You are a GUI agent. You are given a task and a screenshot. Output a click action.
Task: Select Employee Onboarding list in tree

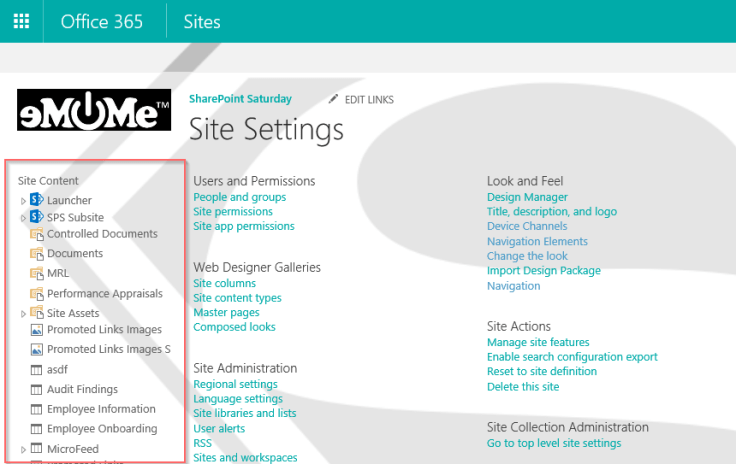coord(102,429)
